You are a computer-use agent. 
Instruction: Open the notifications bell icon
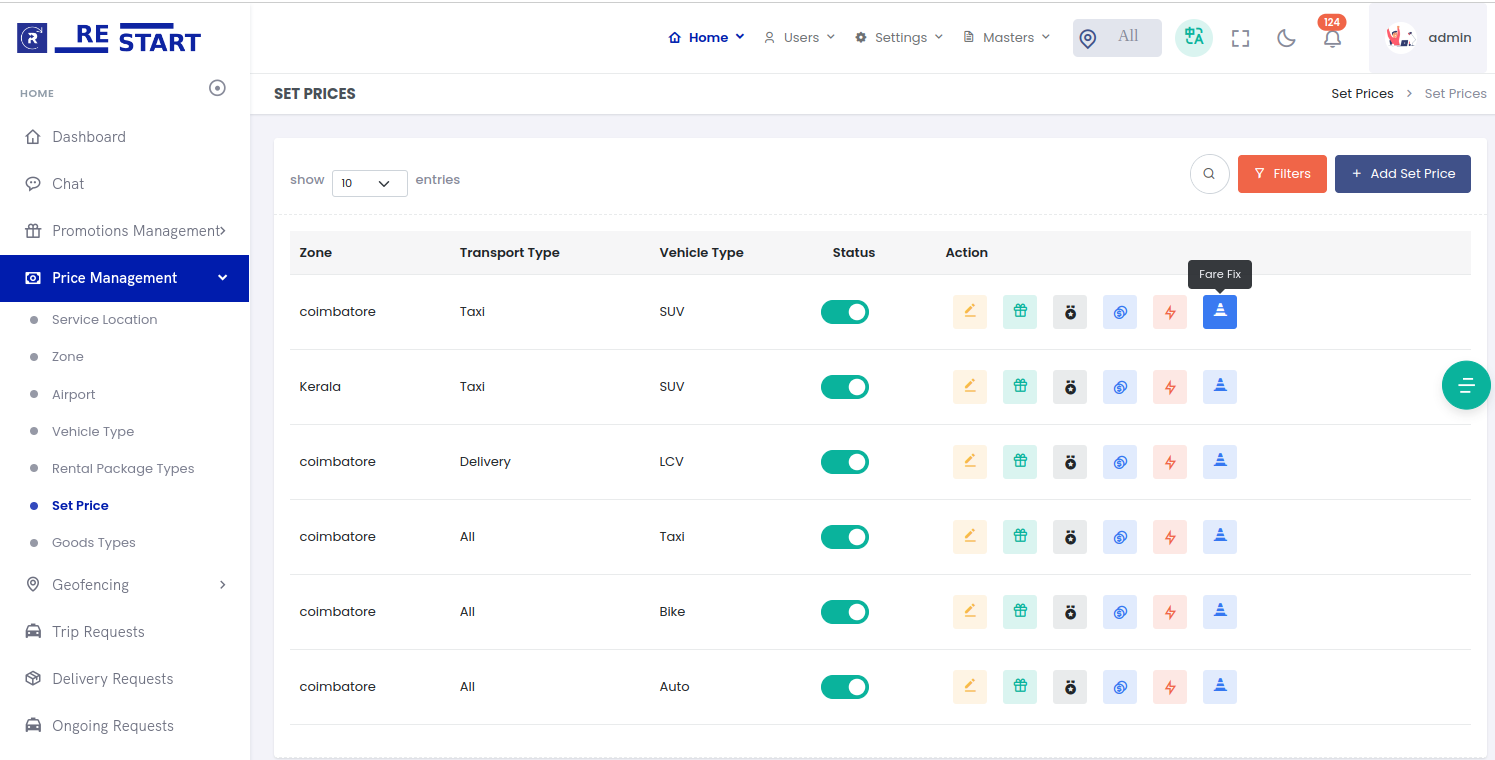[1331, 39]
